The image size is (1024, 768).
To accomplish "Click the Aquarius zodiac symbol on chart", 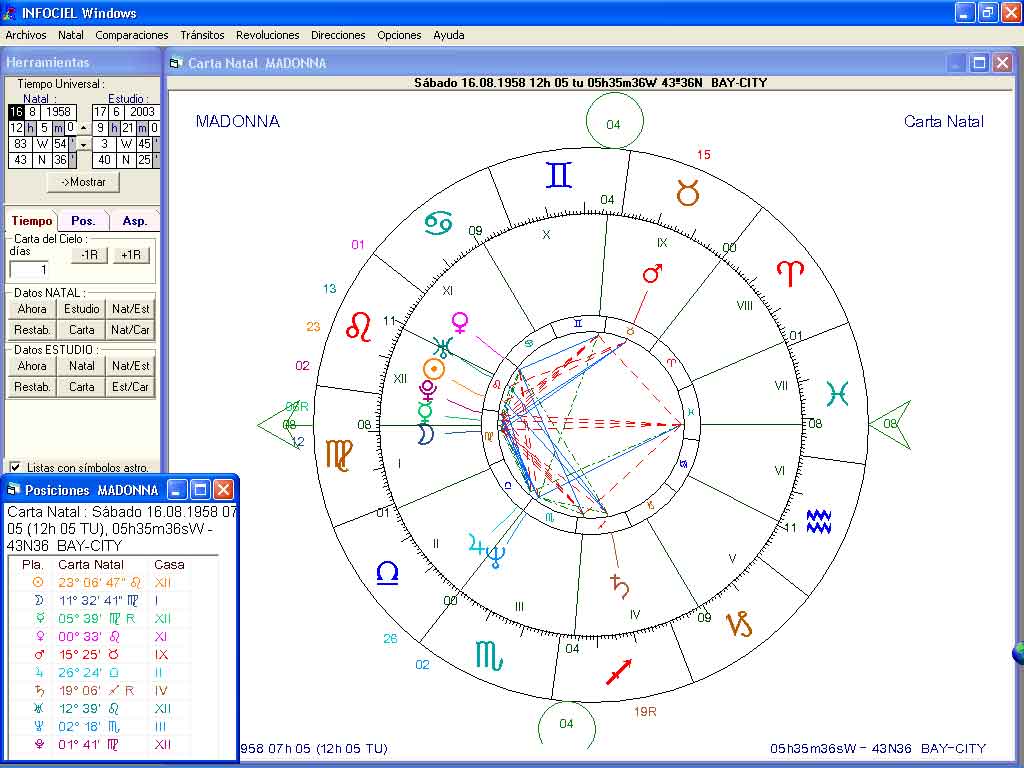I will (819, 521).
